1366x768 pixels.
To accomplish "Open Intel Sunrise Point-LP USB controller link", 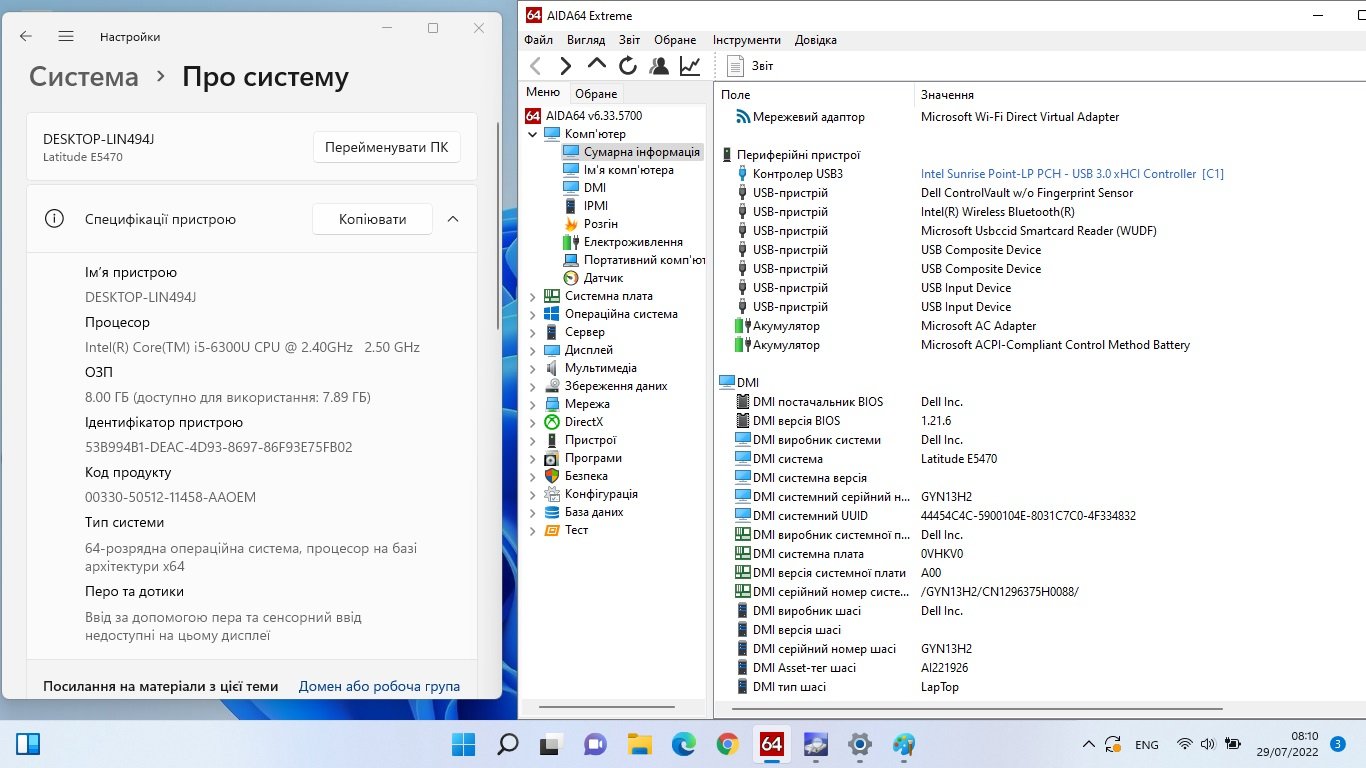I will (x=1072, y=174).
